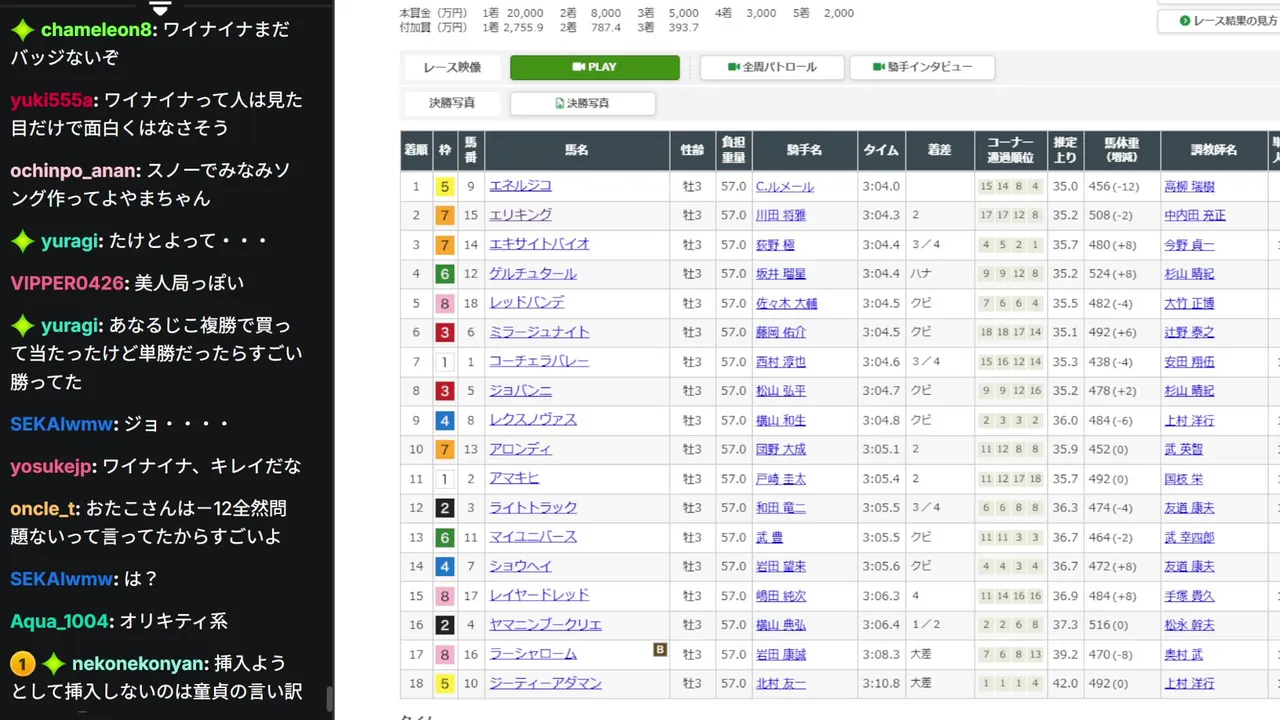Open jockey 荻野 極's page
This screenshot has width=1280, height=720.
pos(777,244)
